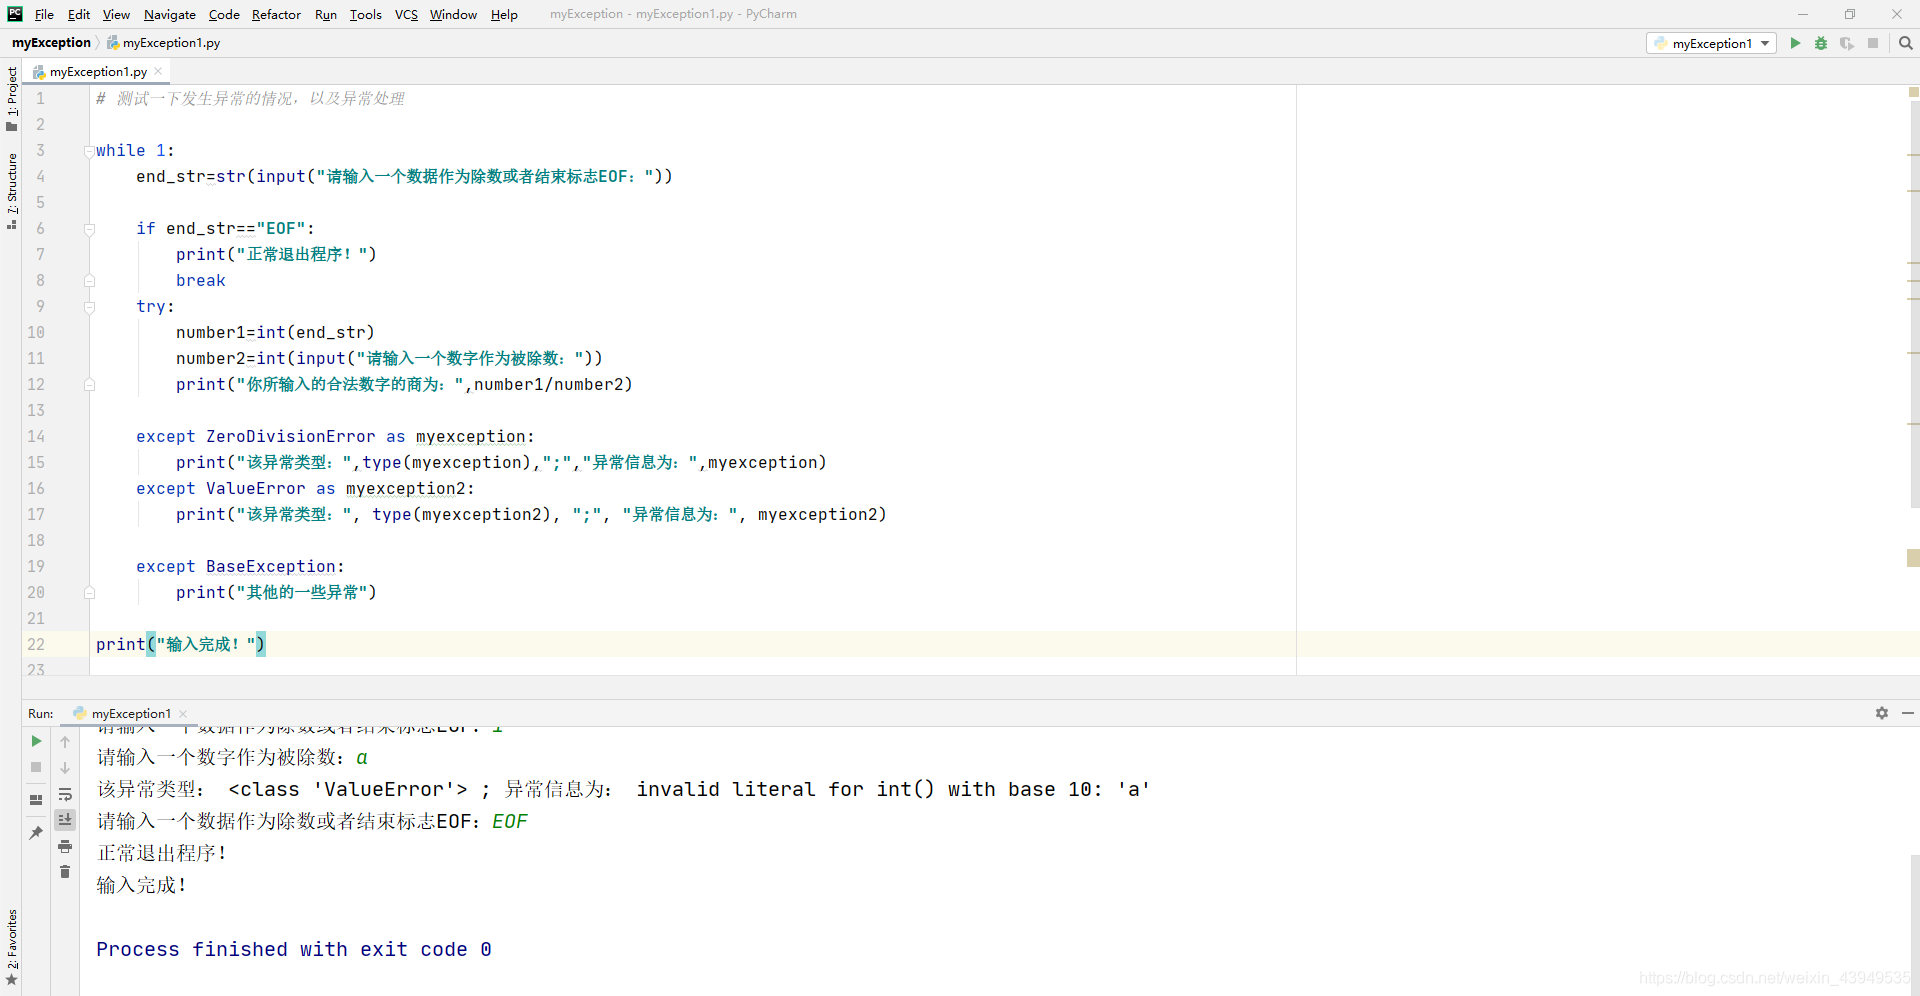Rerun program in the Run panel

point(36,741)
